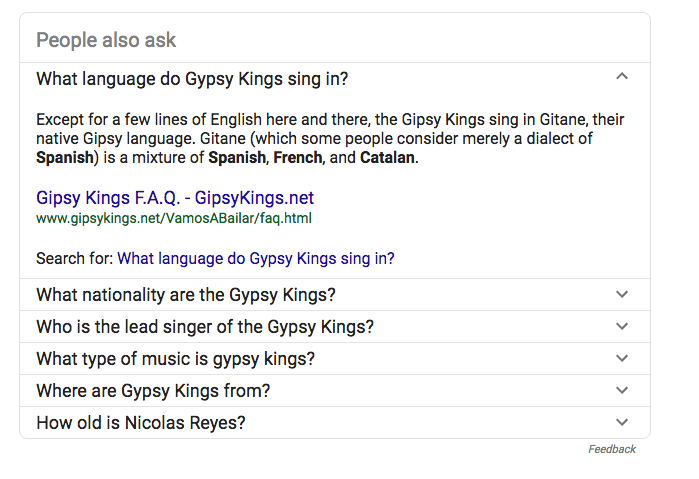Select 'What type of music is gypsy kings?' text
Viewport: 699px width, 479px height.
coord(176,359)
